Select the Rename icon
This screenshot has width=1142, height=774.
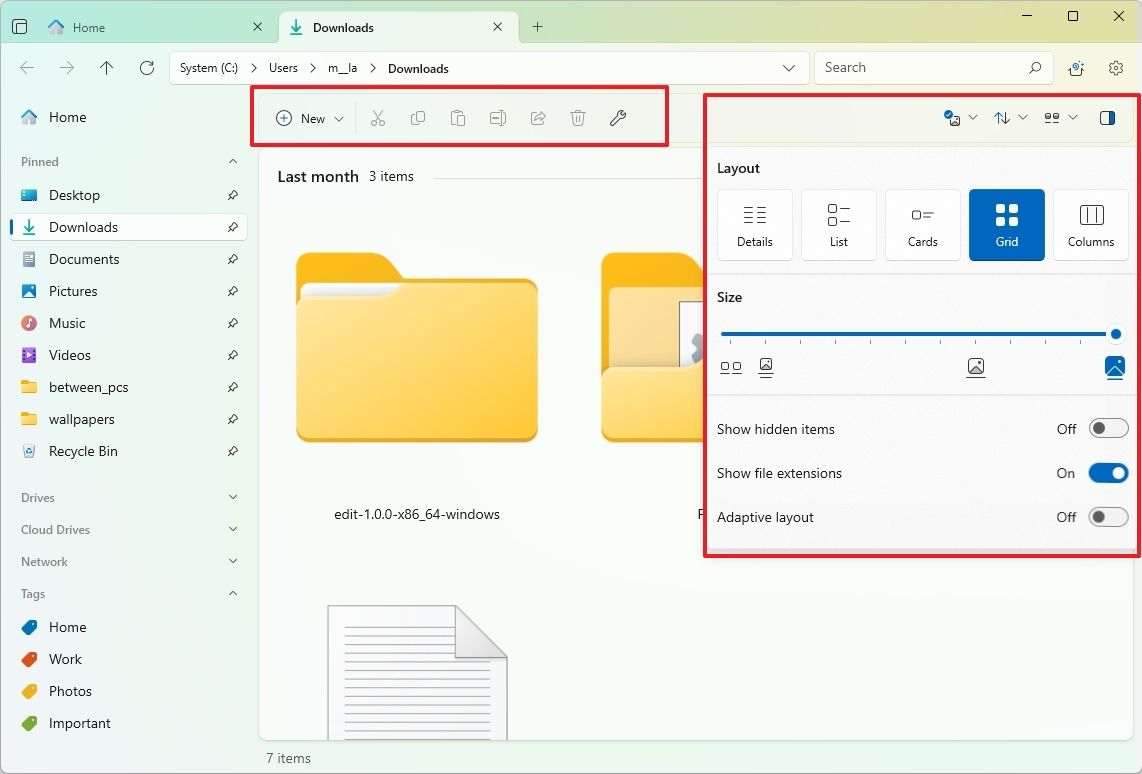click(497, 118)
